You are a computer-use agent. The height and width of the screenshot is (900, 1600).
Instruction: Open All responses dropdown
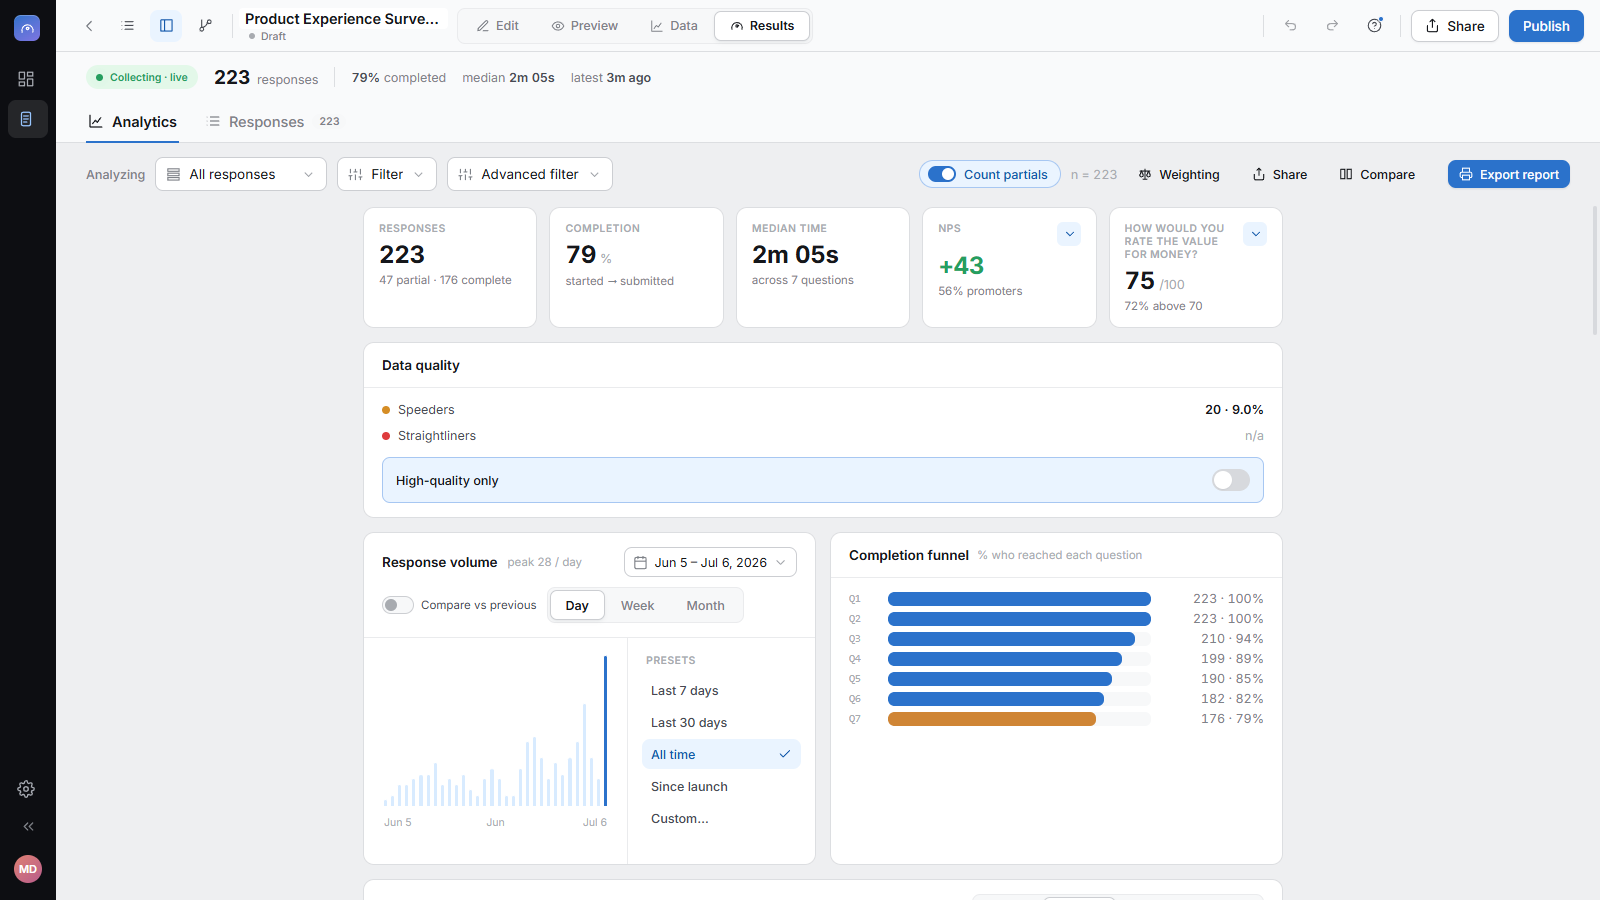pyautogui.click(x=241, y=174)
